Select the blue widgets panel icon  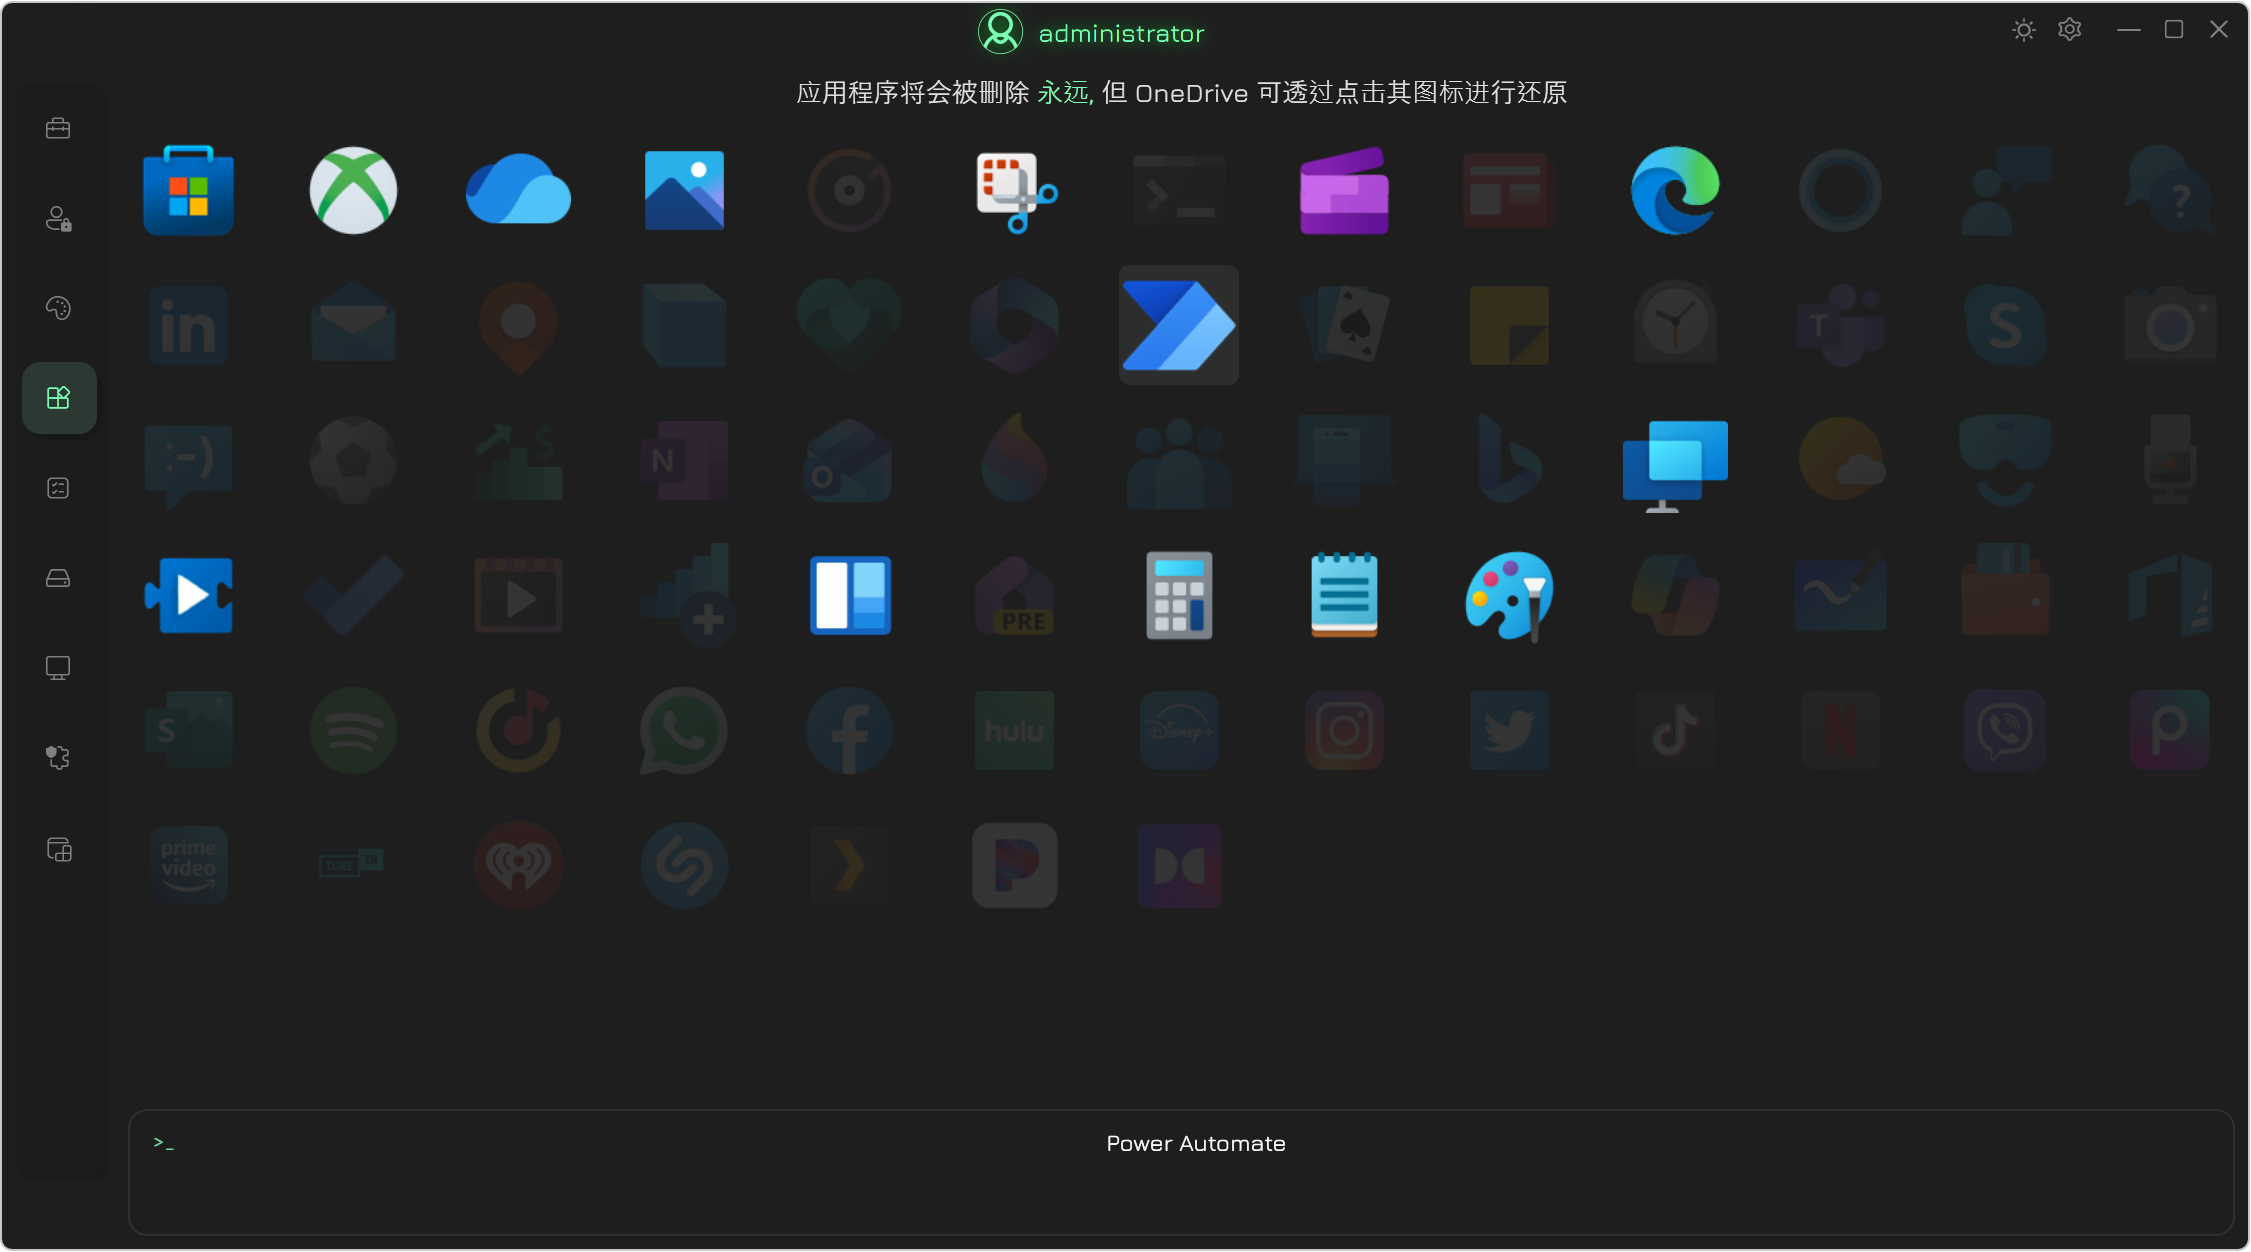(850, 595)
